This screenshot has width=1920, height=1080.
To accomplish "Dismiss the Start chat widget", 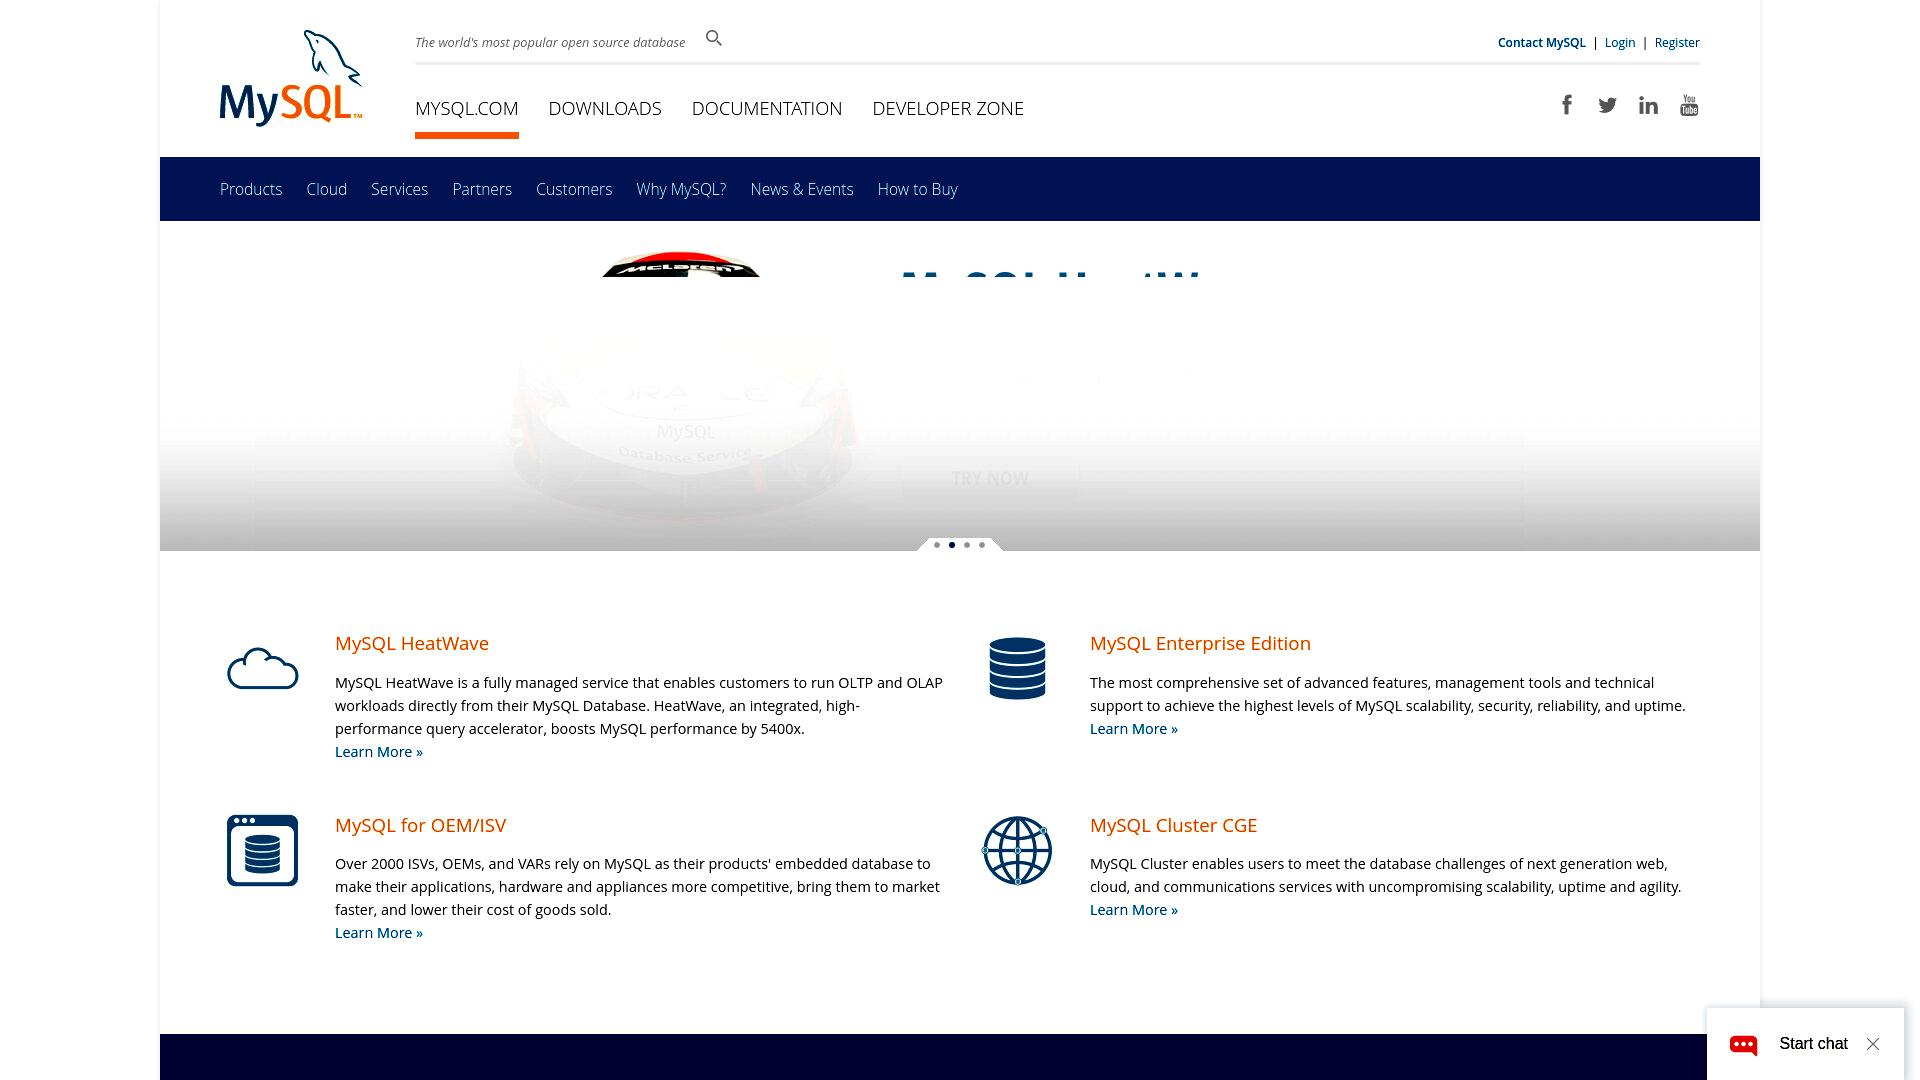I will point(1873,1044).
